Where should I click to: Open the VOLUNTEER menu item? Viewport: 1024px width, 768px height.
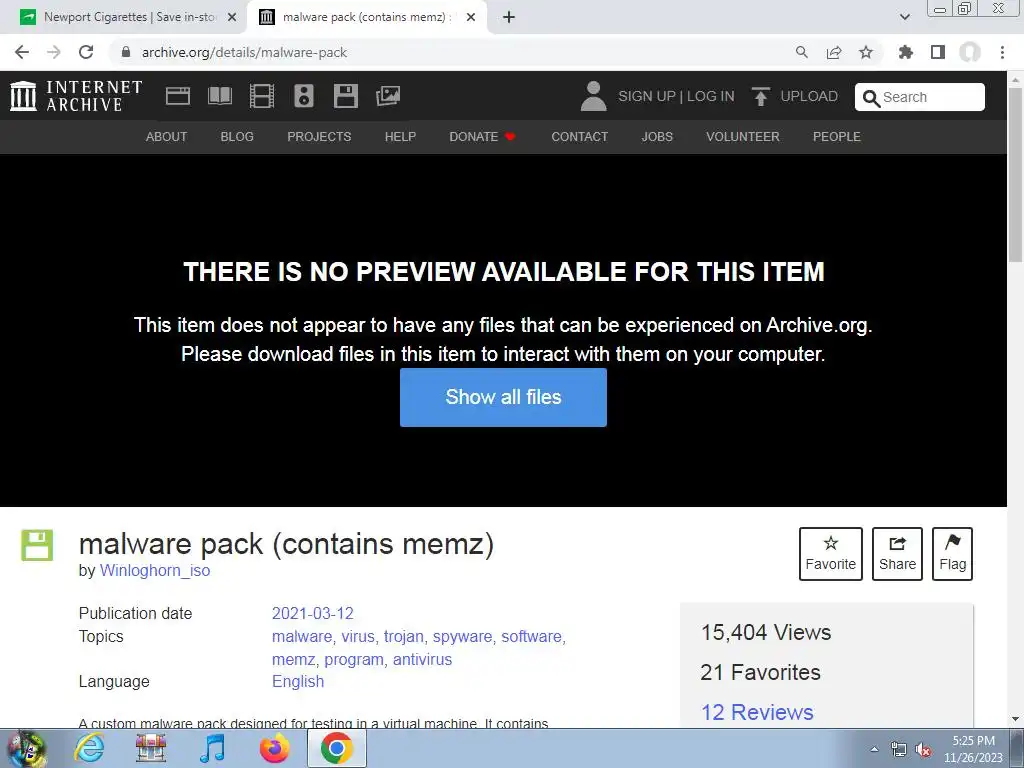[743, 136]
